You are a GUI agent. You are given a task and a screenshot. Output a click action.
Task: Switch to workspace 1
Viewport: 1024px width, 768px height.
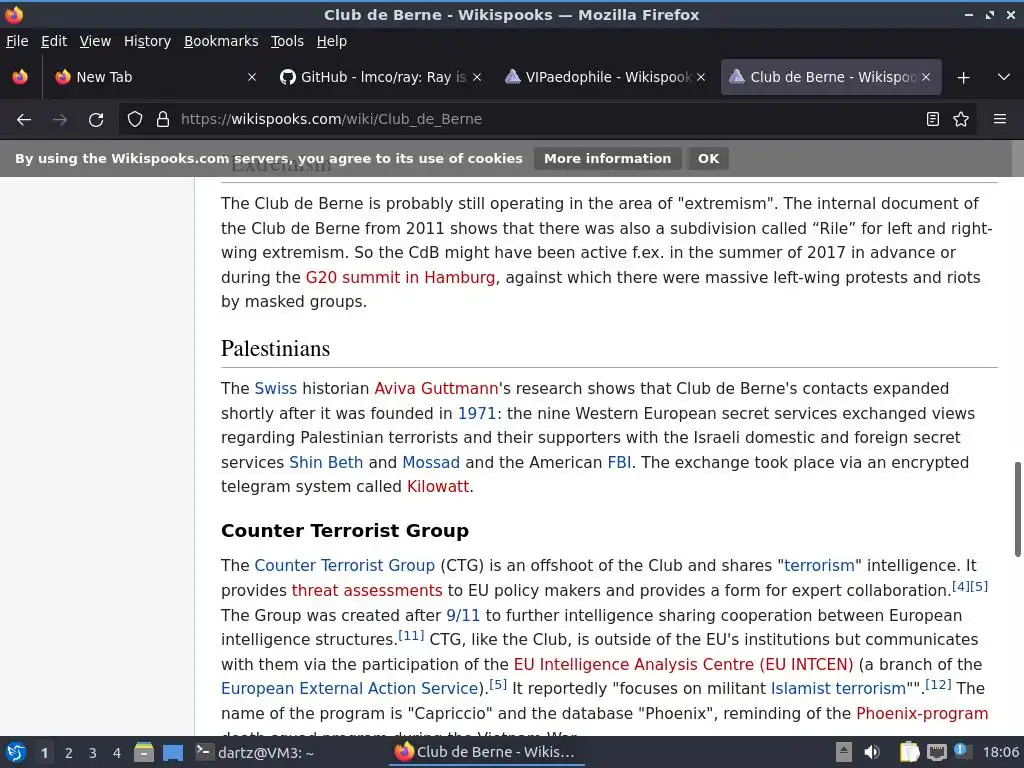click(x=44, y=753)
